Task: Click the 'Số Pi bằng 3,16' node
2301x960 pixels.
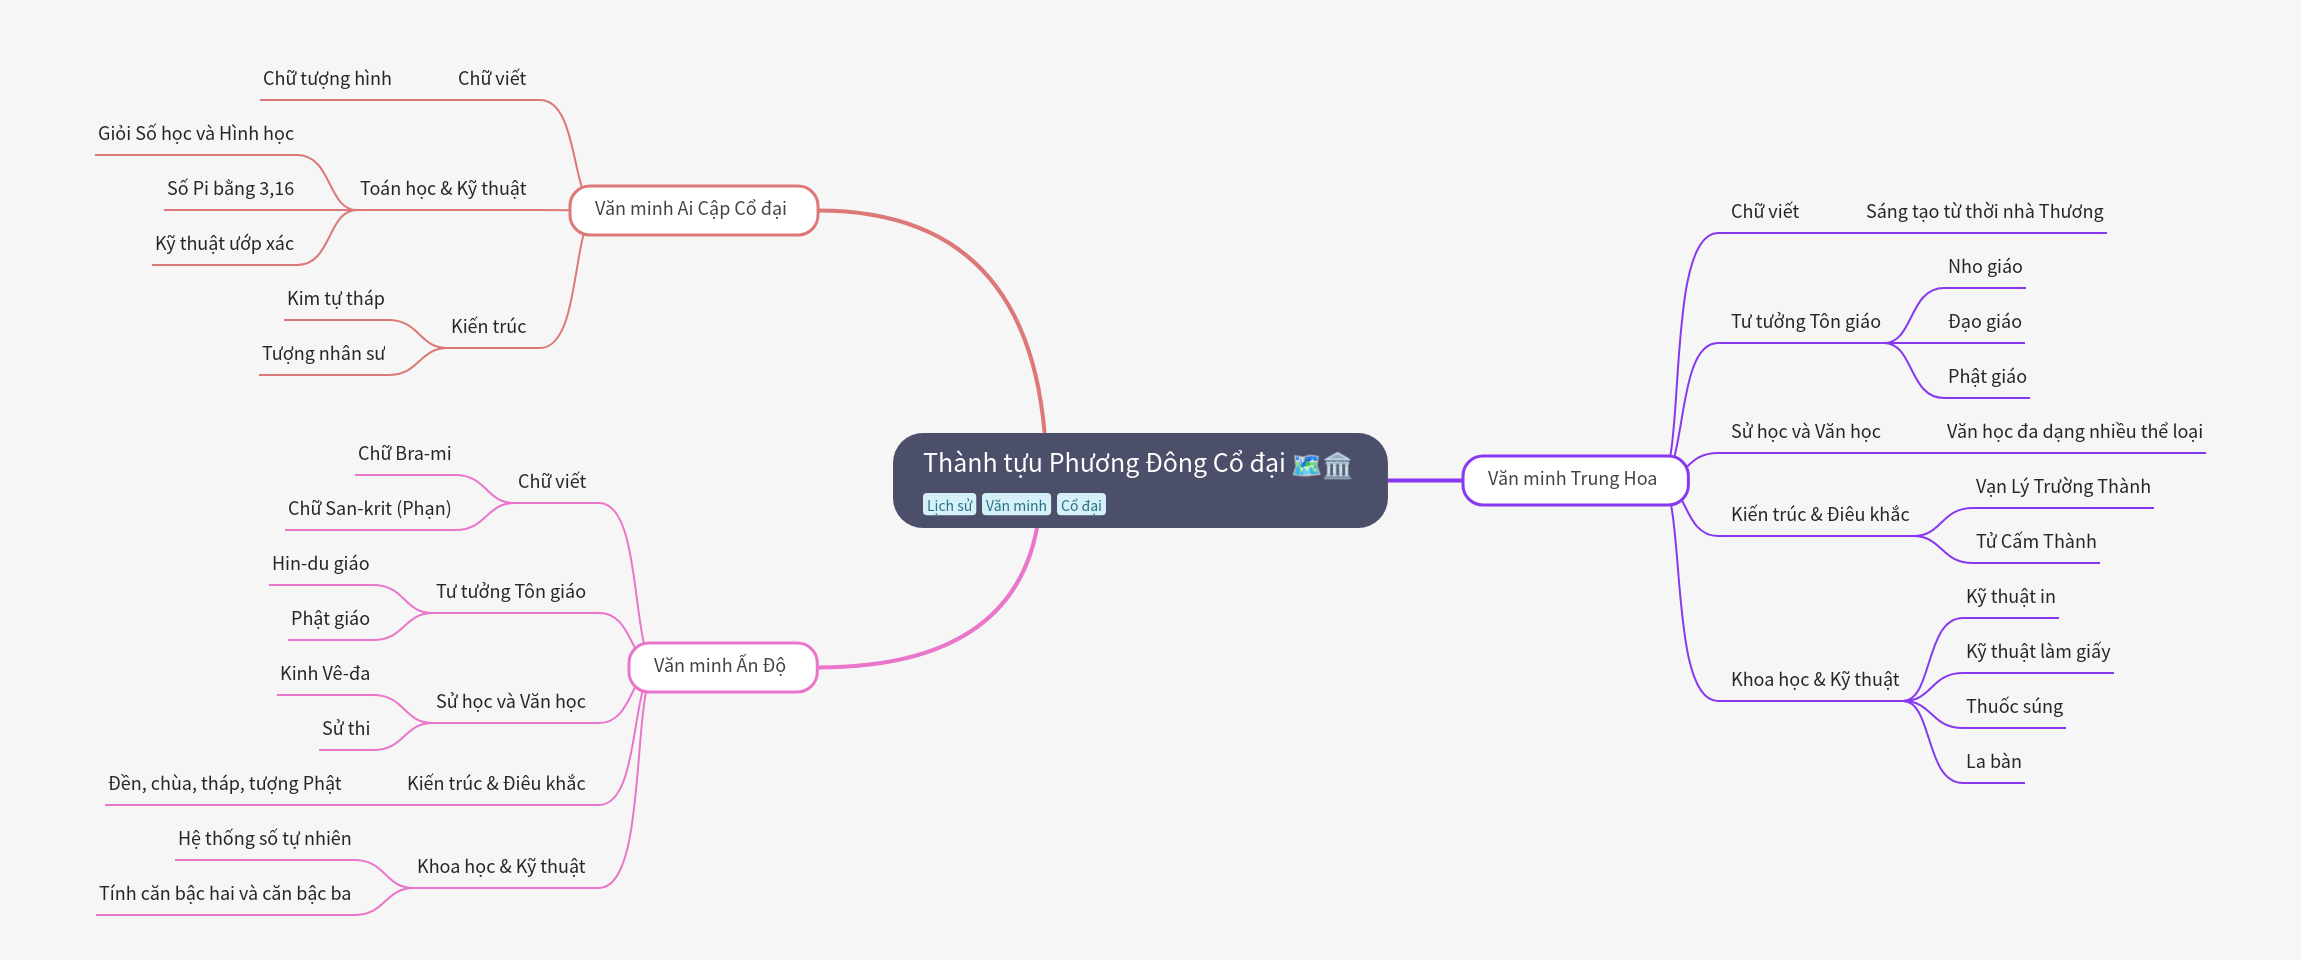Action: [x=230, y=189]
